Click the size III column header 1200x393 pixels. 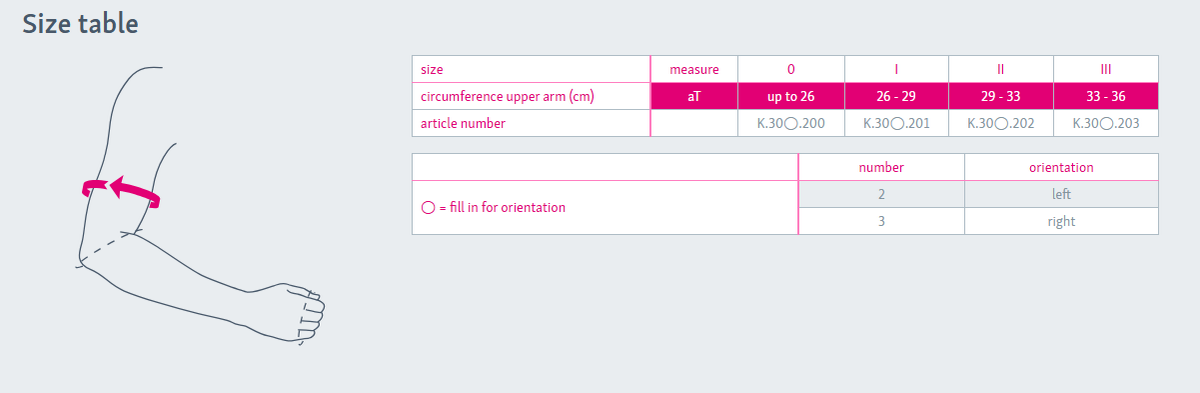pyautogui.click(x=1106, y=70)
